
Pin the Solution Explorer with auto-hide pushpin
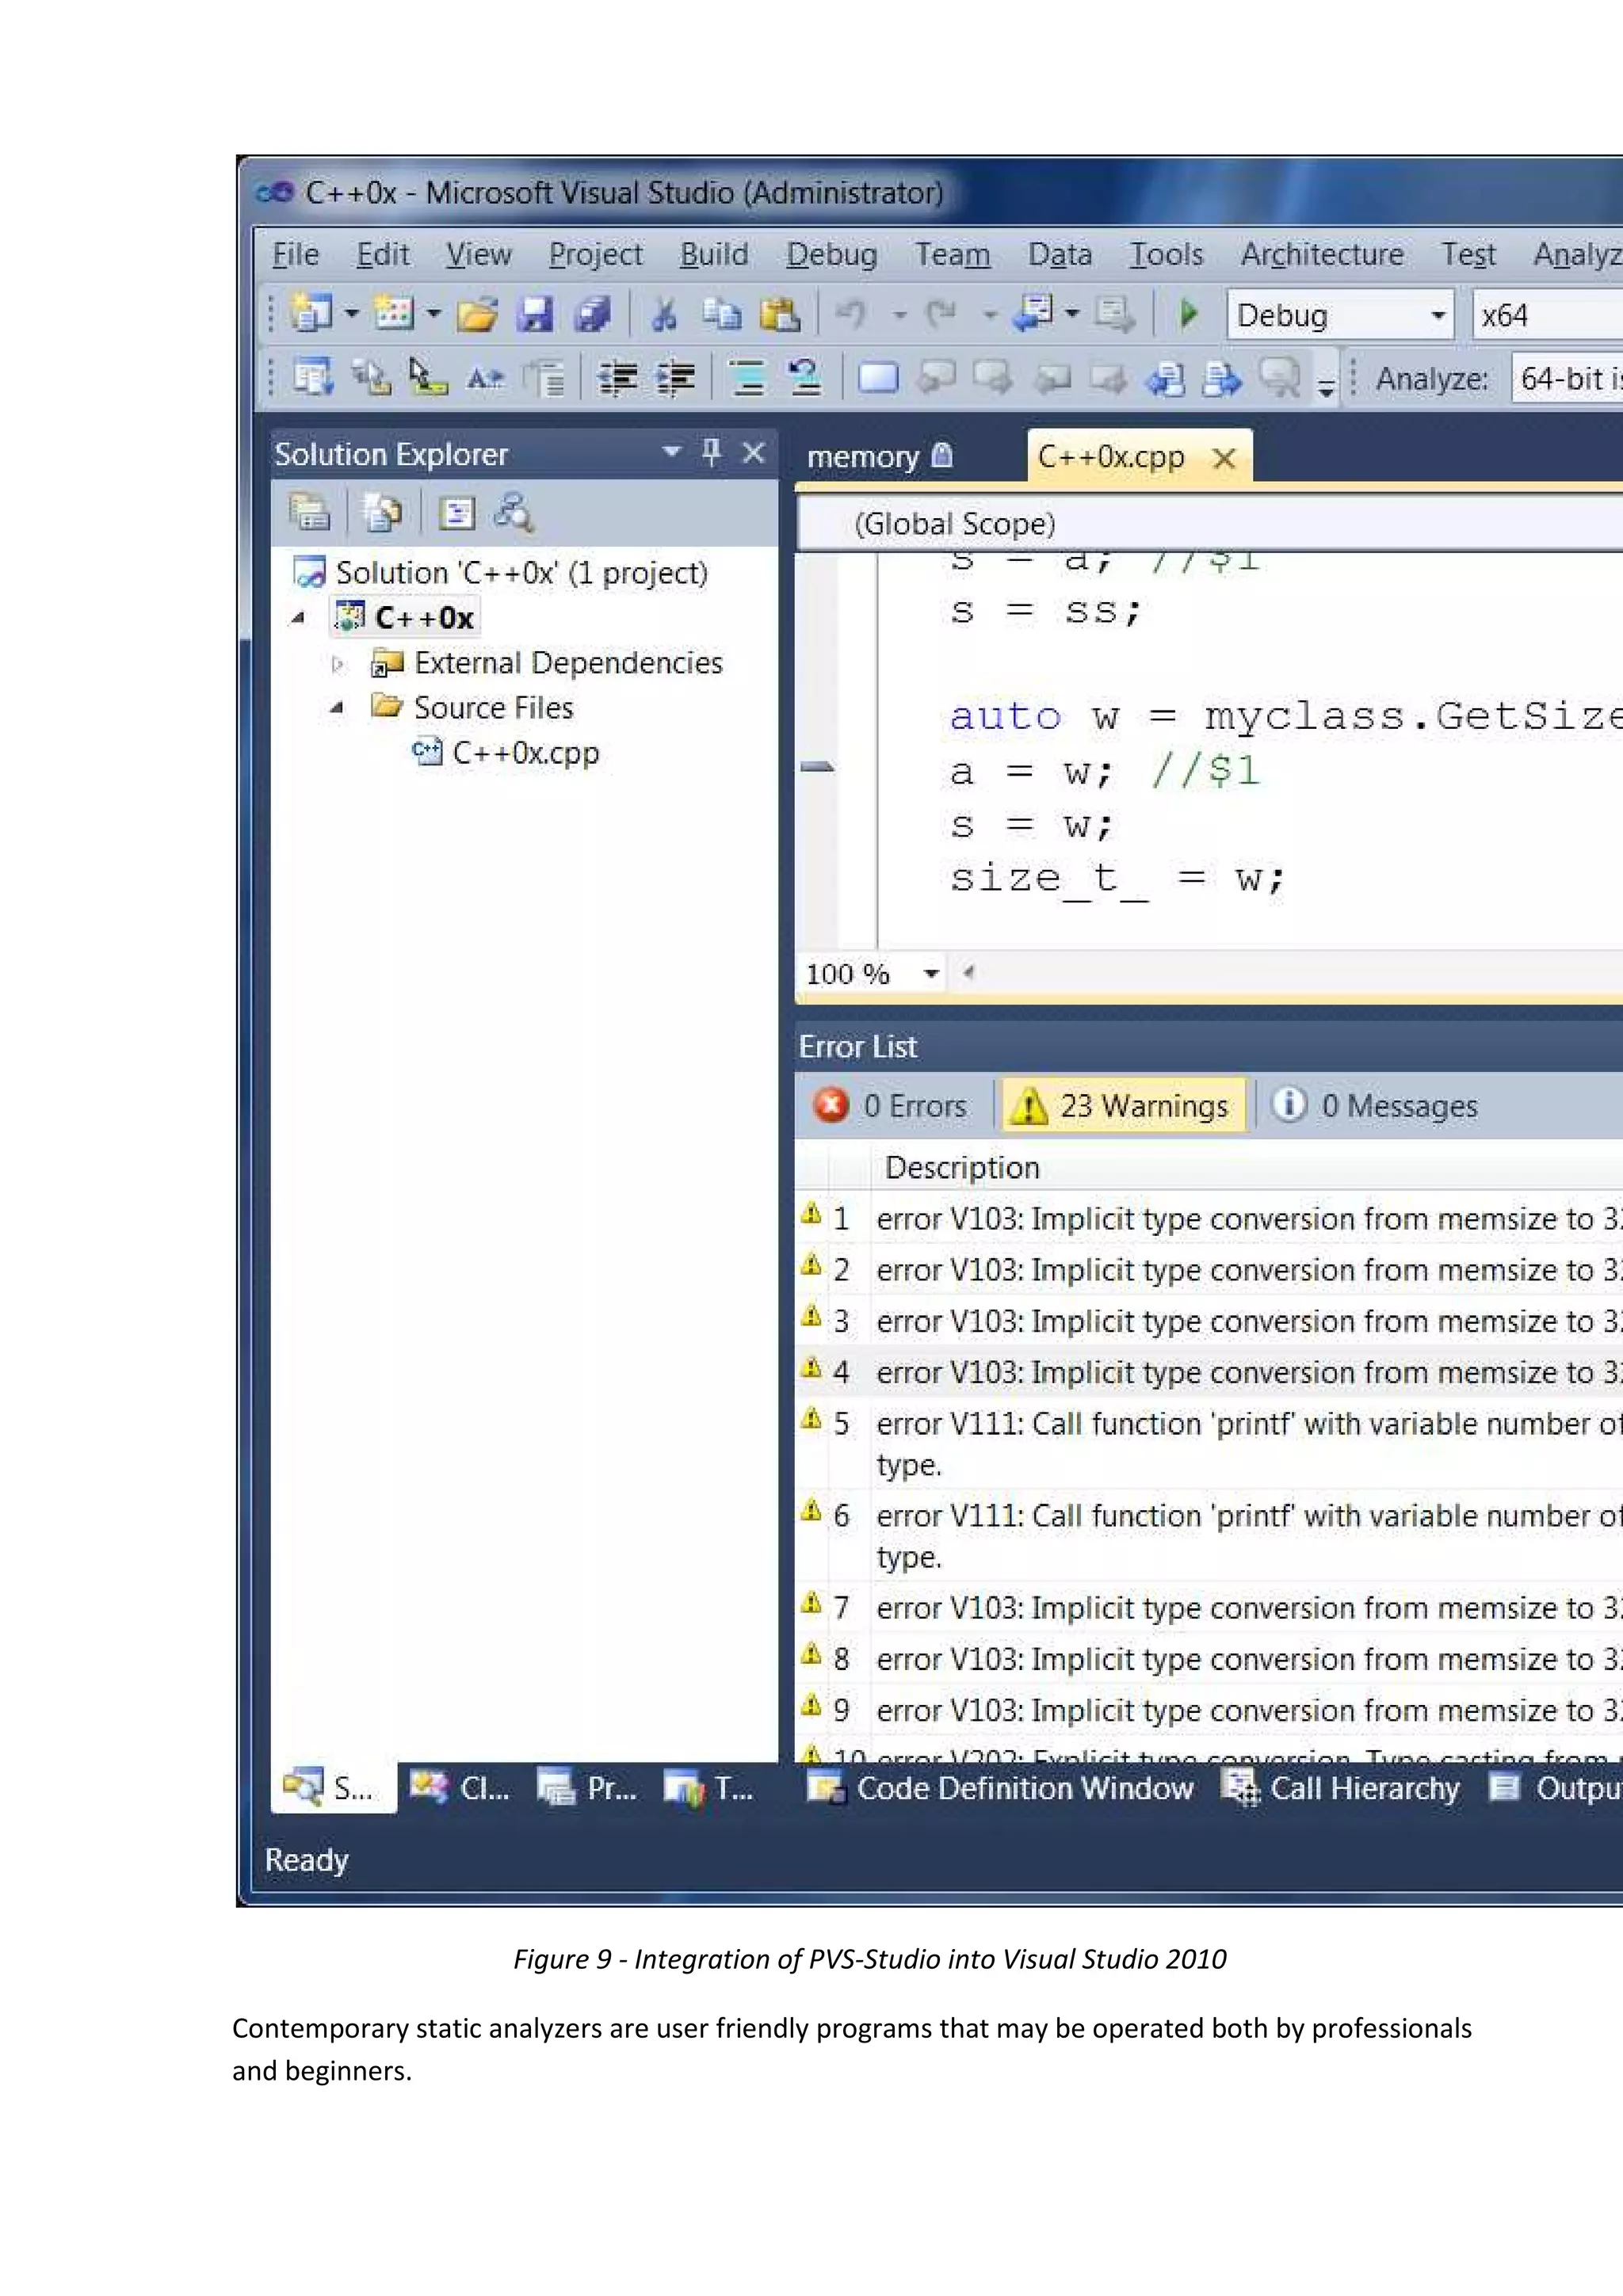711,452
